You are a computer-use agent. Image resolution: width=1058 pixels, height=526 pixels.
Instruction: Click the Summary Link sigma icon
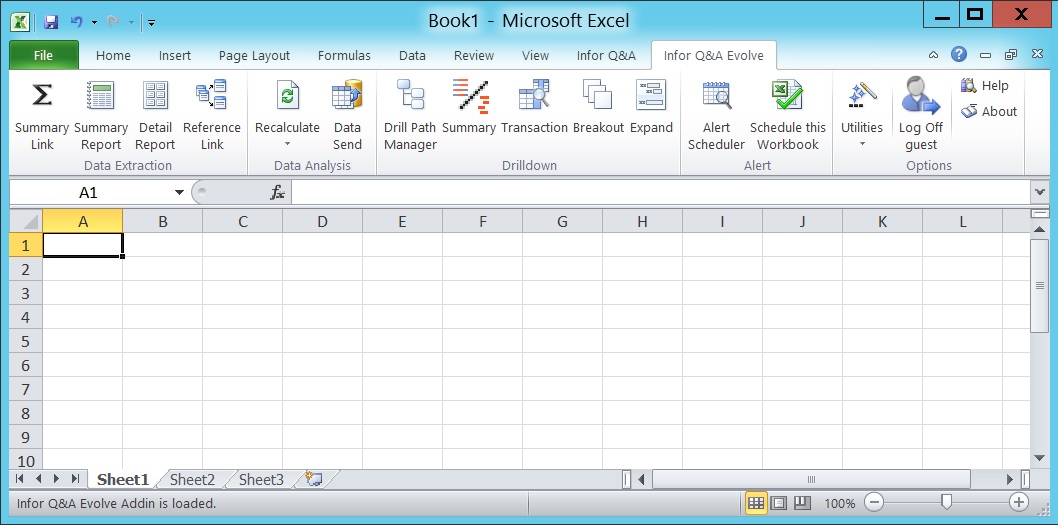(x=42, y=95)
